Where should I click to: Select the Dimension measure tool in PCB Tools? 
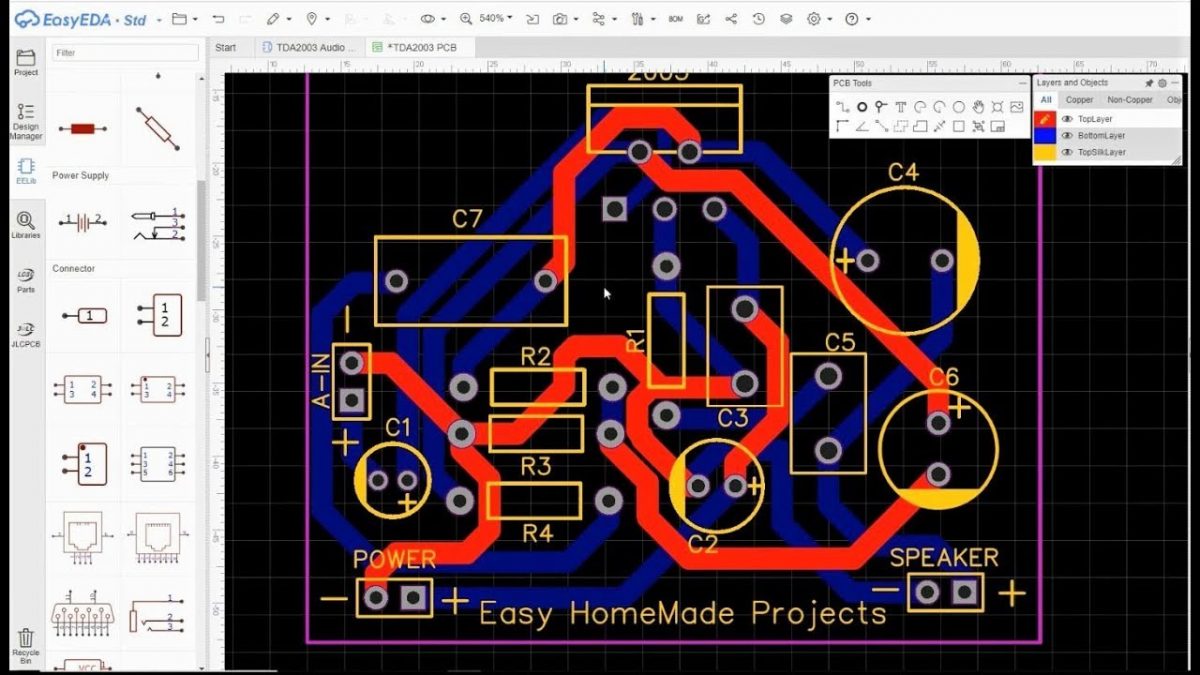pyautogui.click(x=939, y=126)
